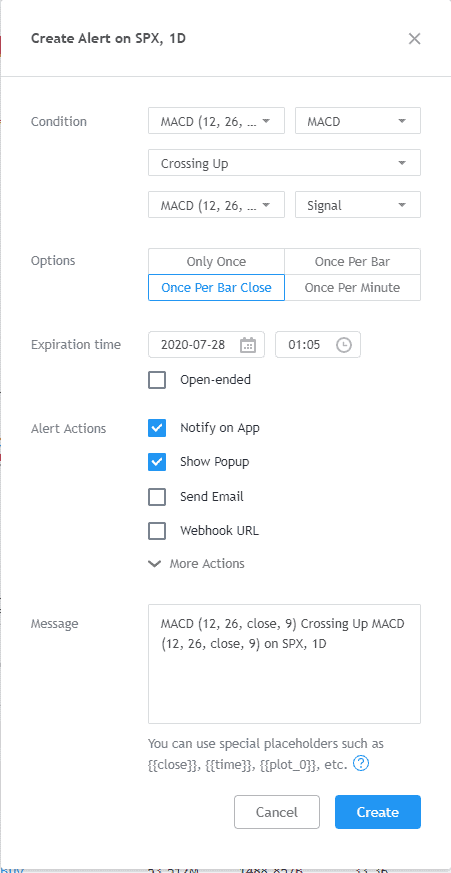Image resolution: width=451 pixels, height=873 pixels.
Task: Tick the Webhook URL checkbox
Action: [x=157, y=531]
